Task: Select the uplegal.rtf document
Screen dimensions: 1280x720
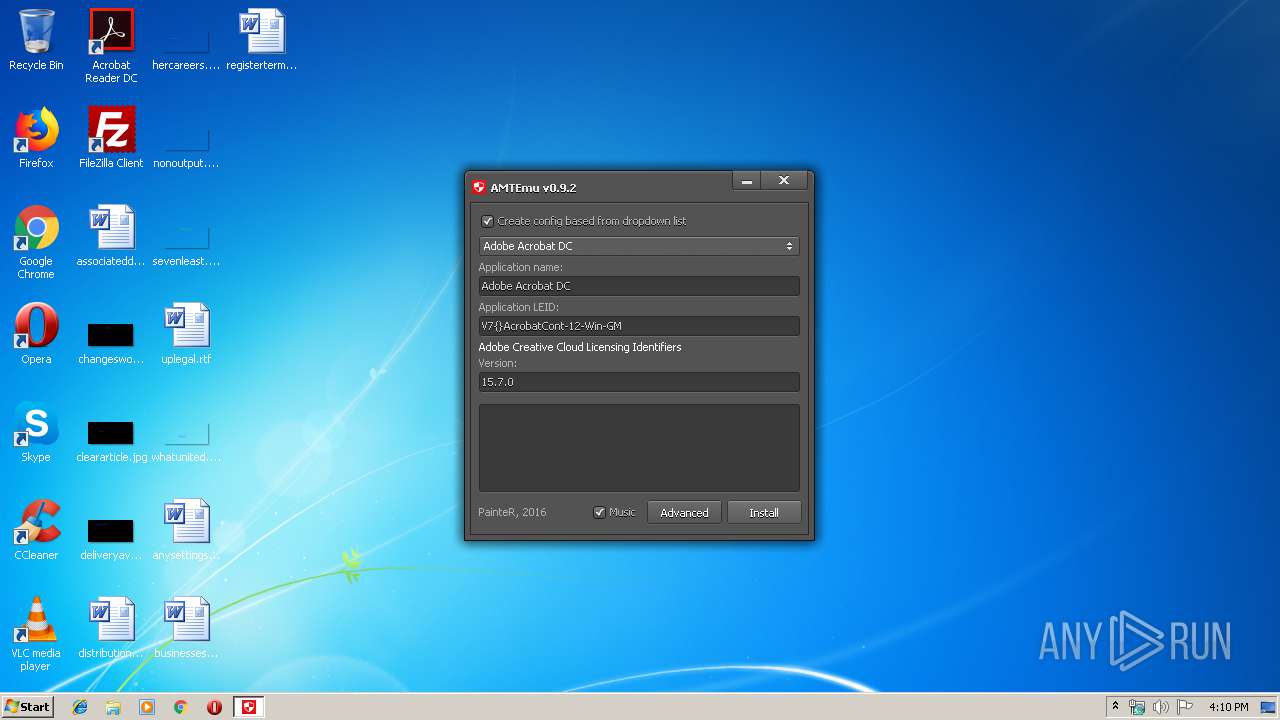Action: tap(186, 335)
